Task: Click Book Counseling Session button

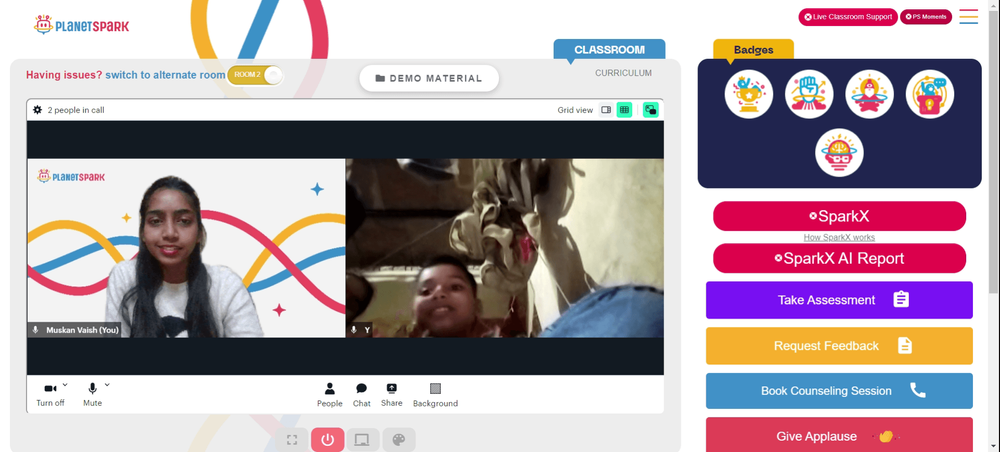Action: [x=839, y=391]
